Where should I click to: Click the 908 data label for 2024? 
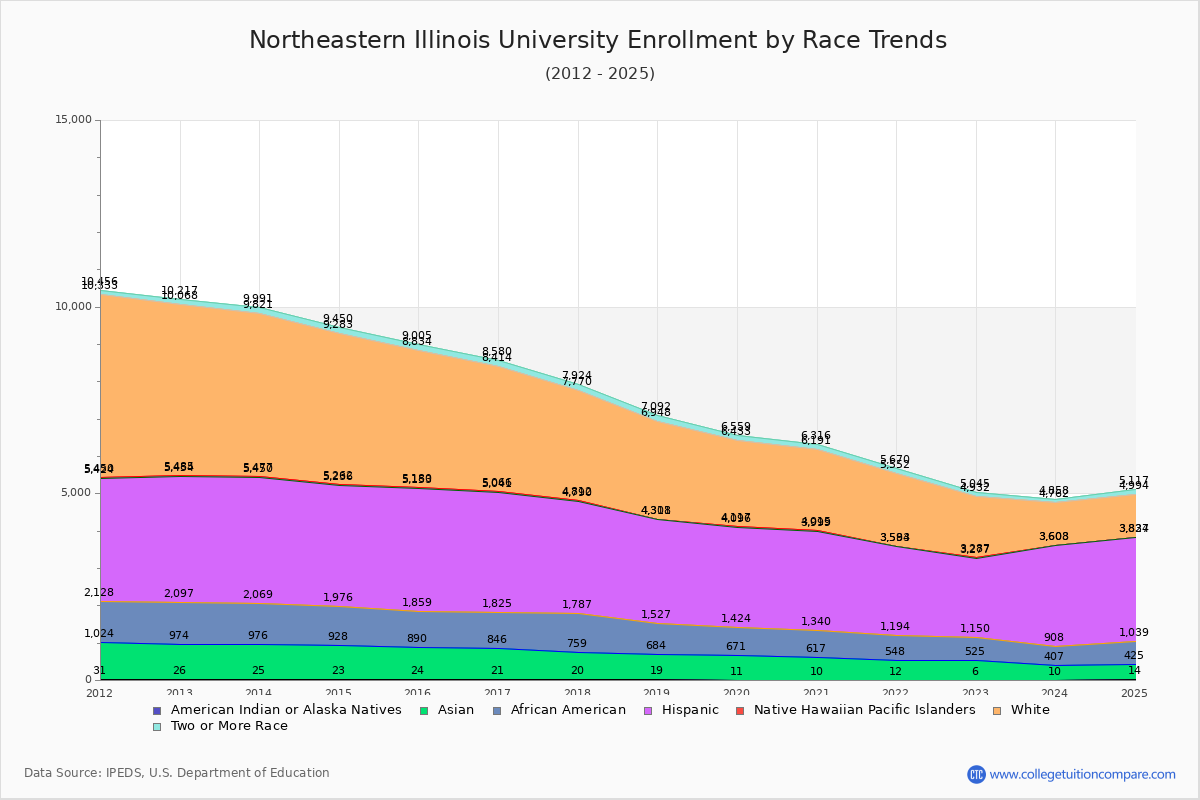coord(1054,638)
